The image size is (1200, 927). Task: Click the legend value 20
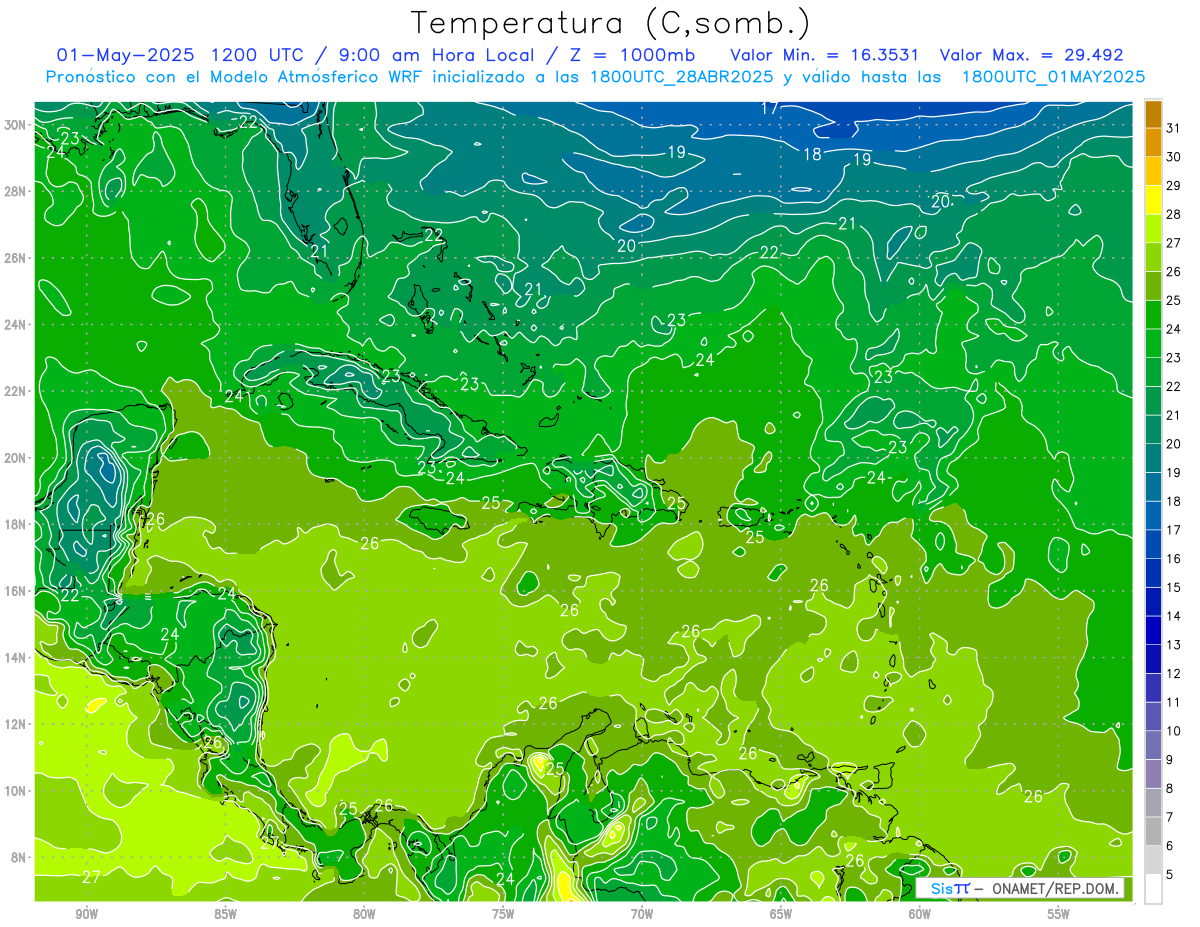(x=1174, y=444)
